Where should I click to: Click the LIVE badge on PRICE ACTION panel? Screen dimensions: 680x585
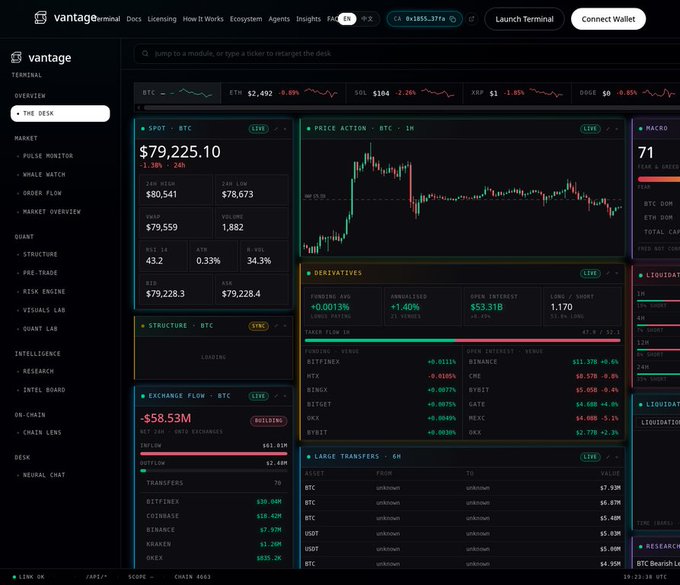[590, 129]
